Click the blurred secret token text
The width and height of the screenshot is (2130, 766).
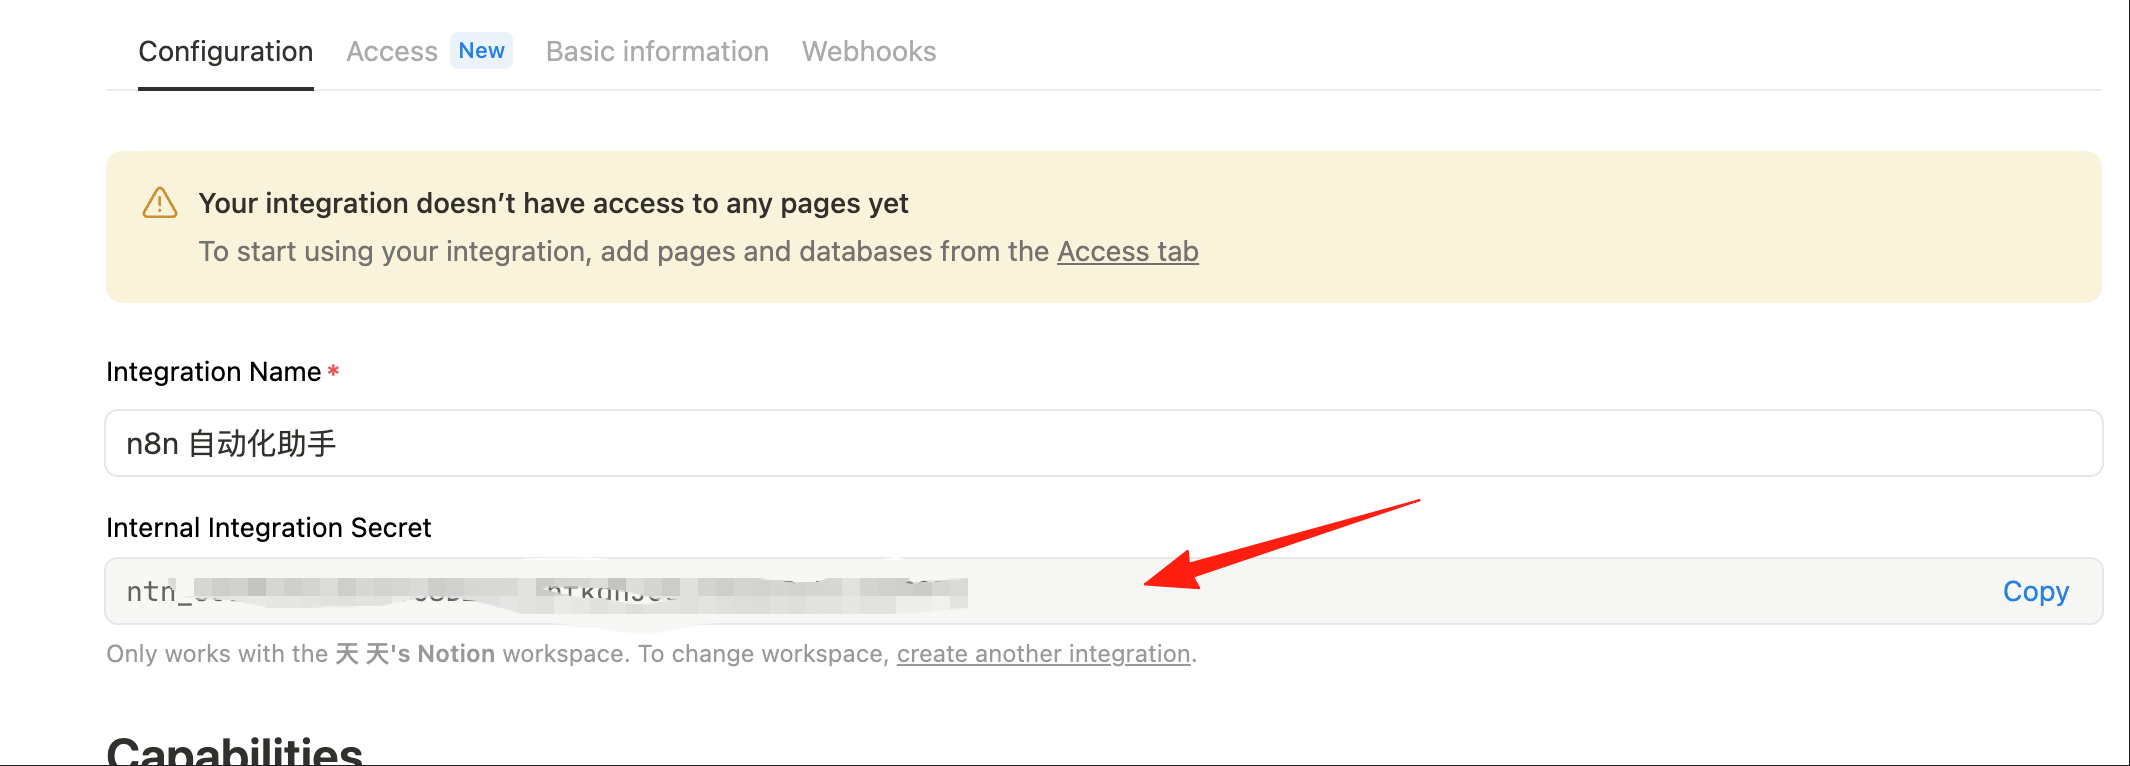tap(547, 592)
